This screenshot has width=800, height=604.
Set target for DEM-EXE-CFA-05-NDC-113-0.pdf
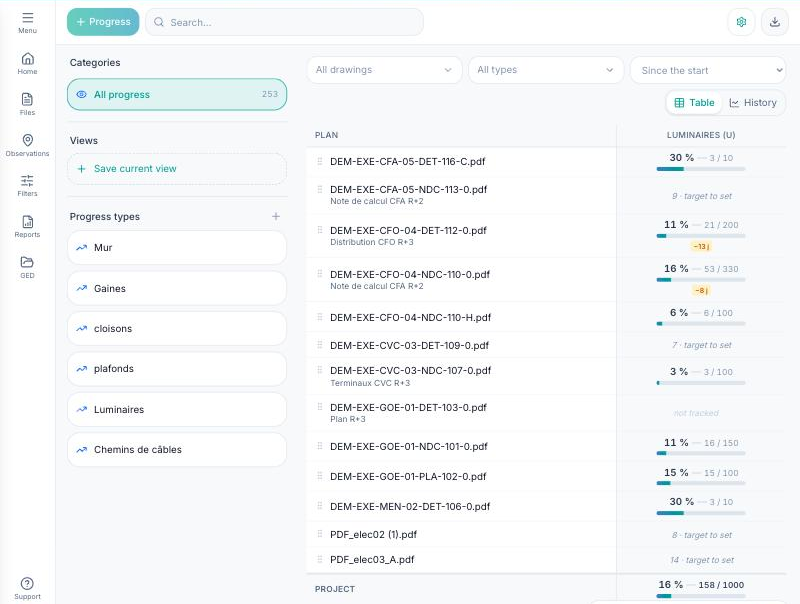(x=702, y=196)
